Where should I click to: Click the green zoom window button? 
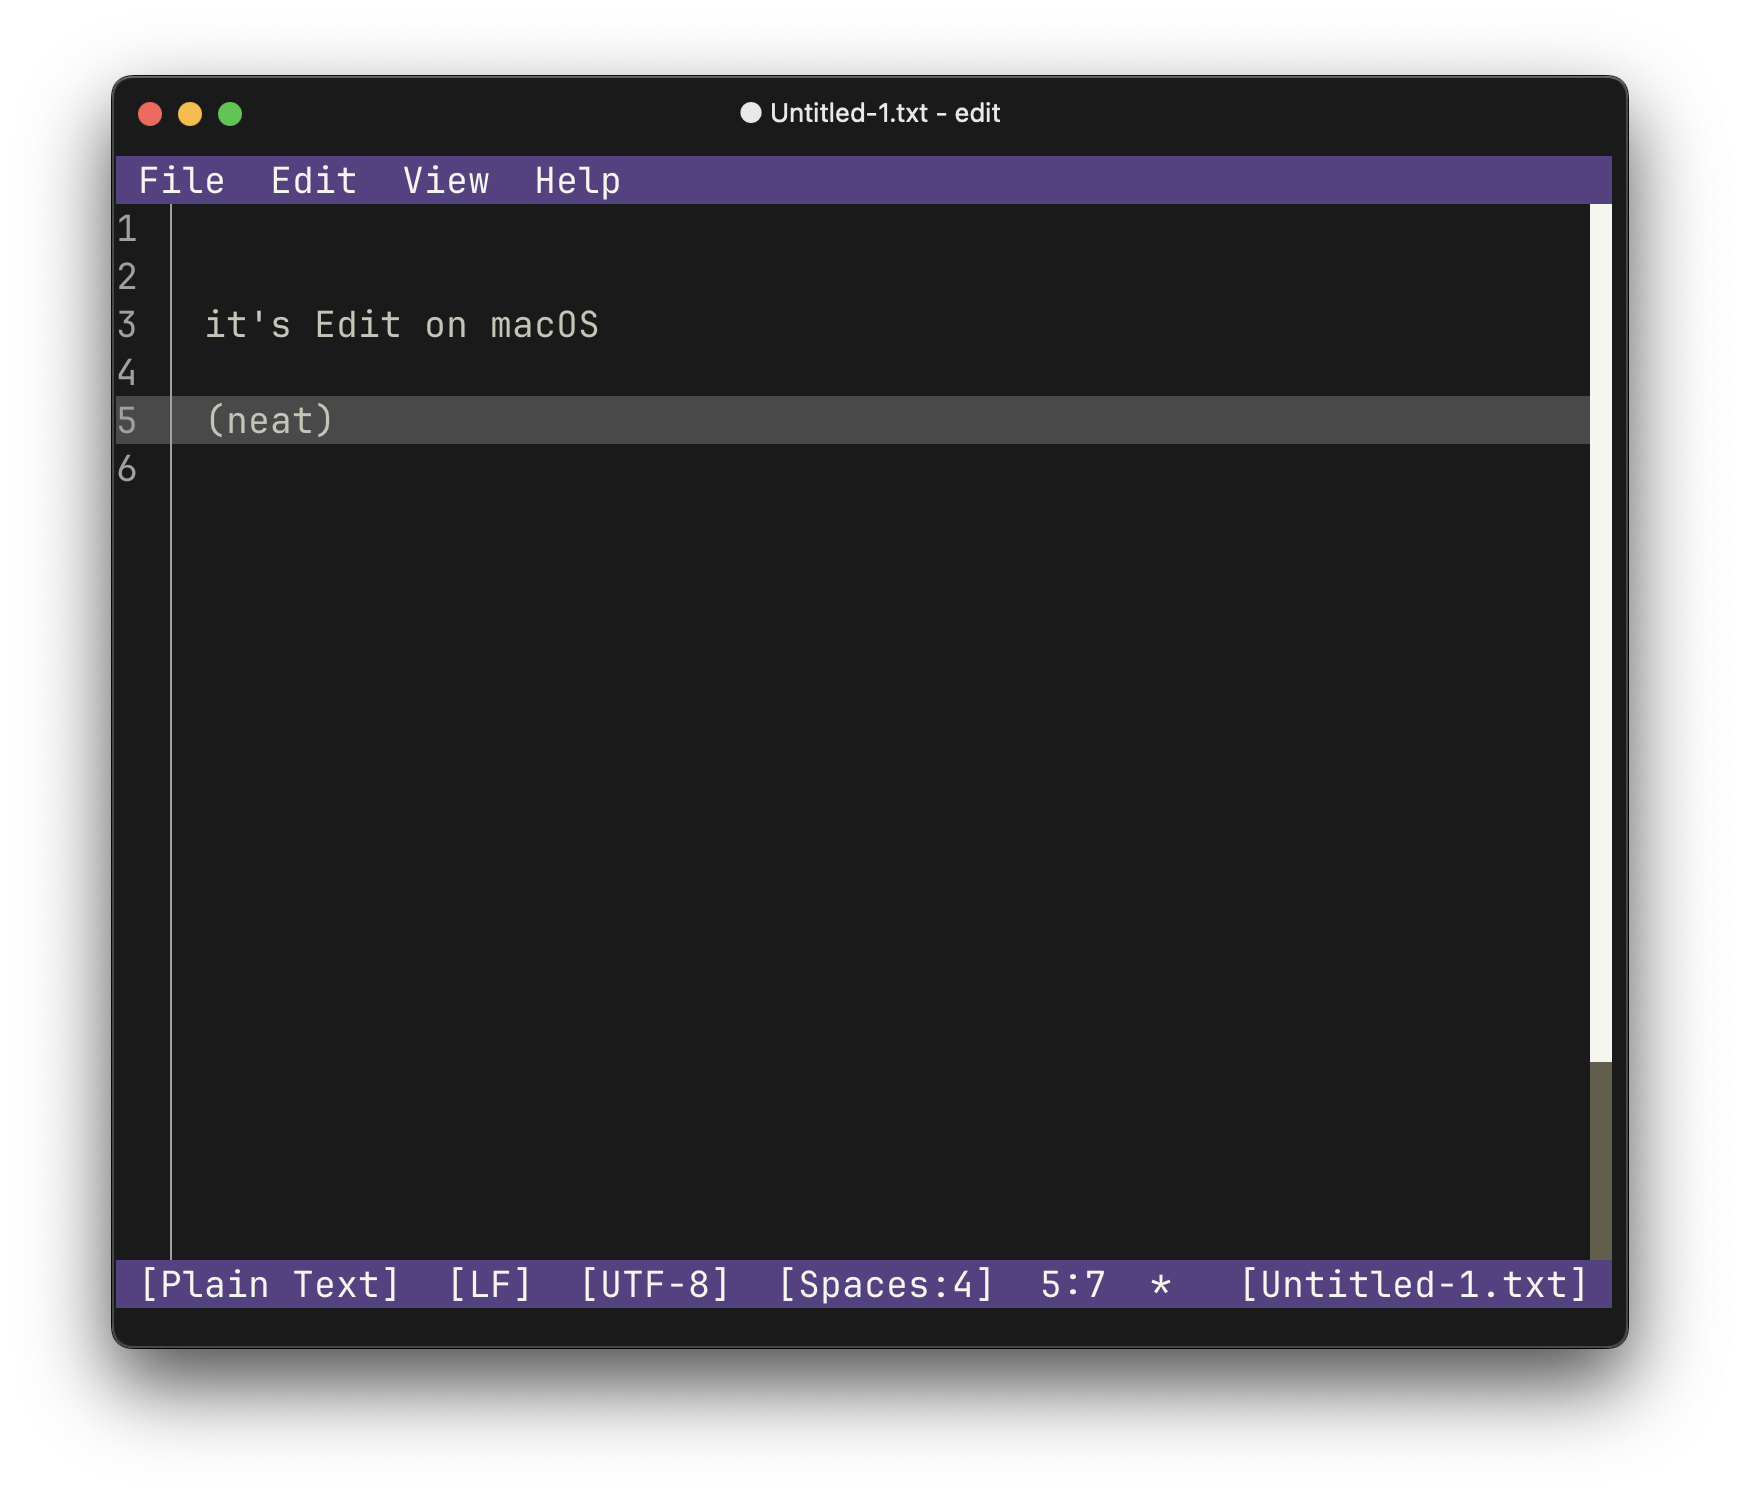pyautogui.click(x=230, y=114)
